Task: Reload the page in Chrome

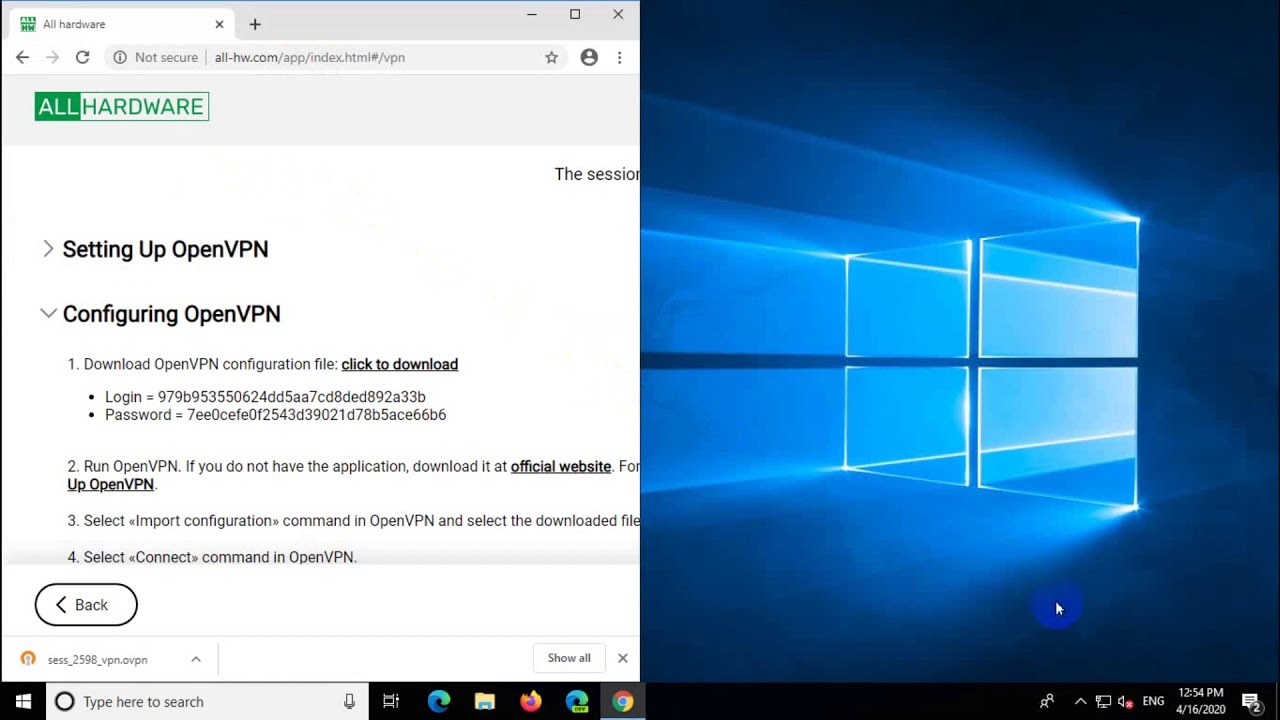Action: [x=82, y=58]
